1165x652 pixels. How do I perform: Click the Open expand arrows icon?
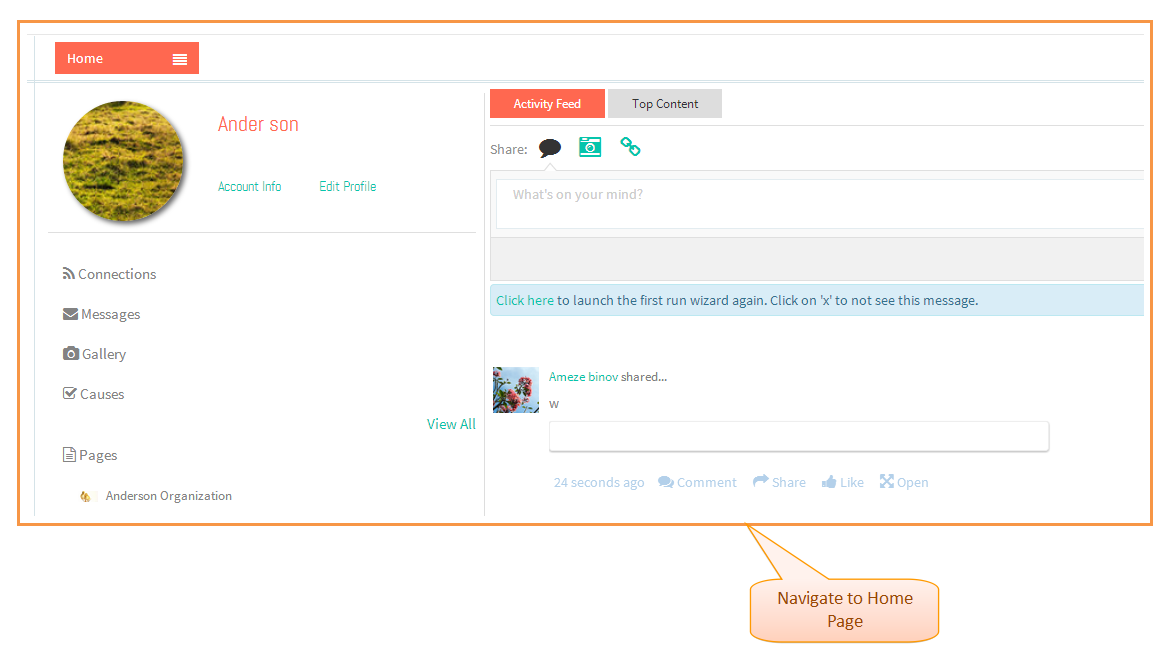[x=886, y=481]
